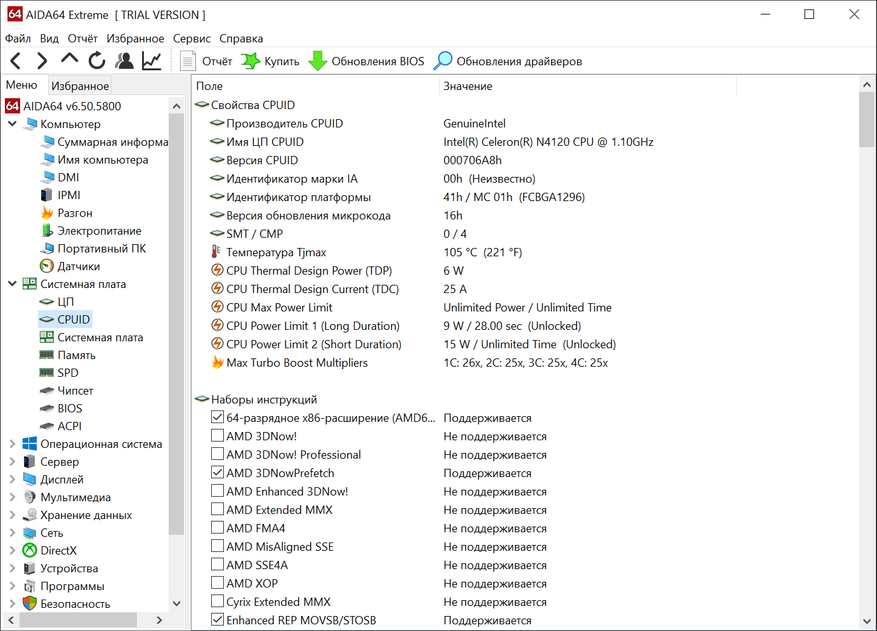Open the user profile toolbar icon

point(124,61)
